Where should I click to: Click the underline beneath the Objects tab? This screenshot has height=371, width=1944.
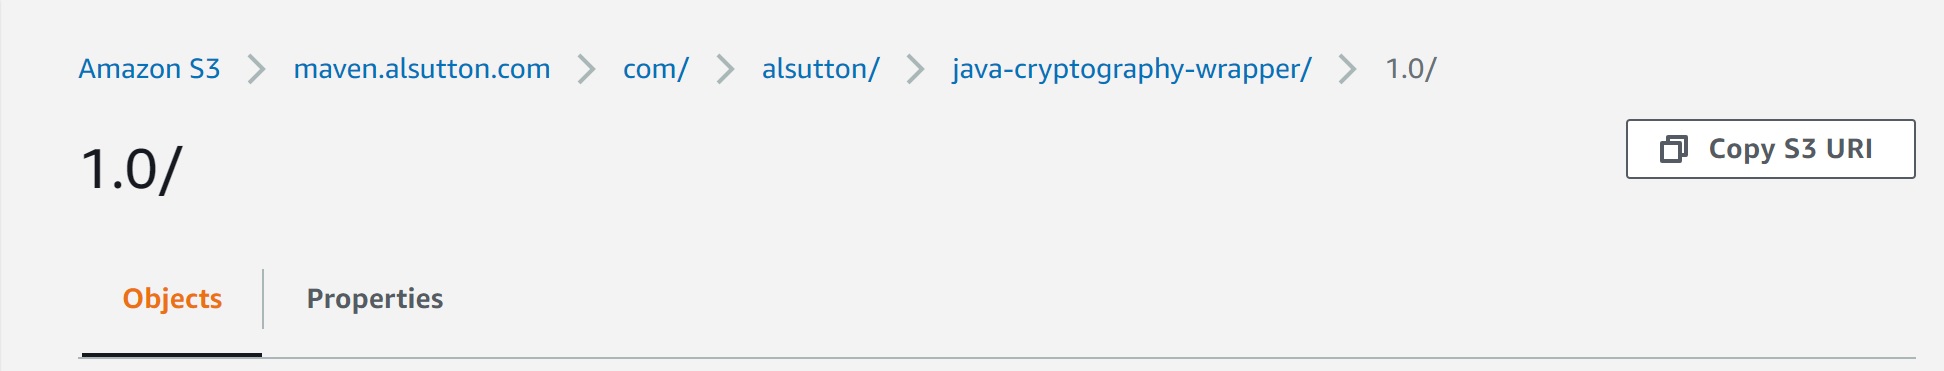coord(172,355)
